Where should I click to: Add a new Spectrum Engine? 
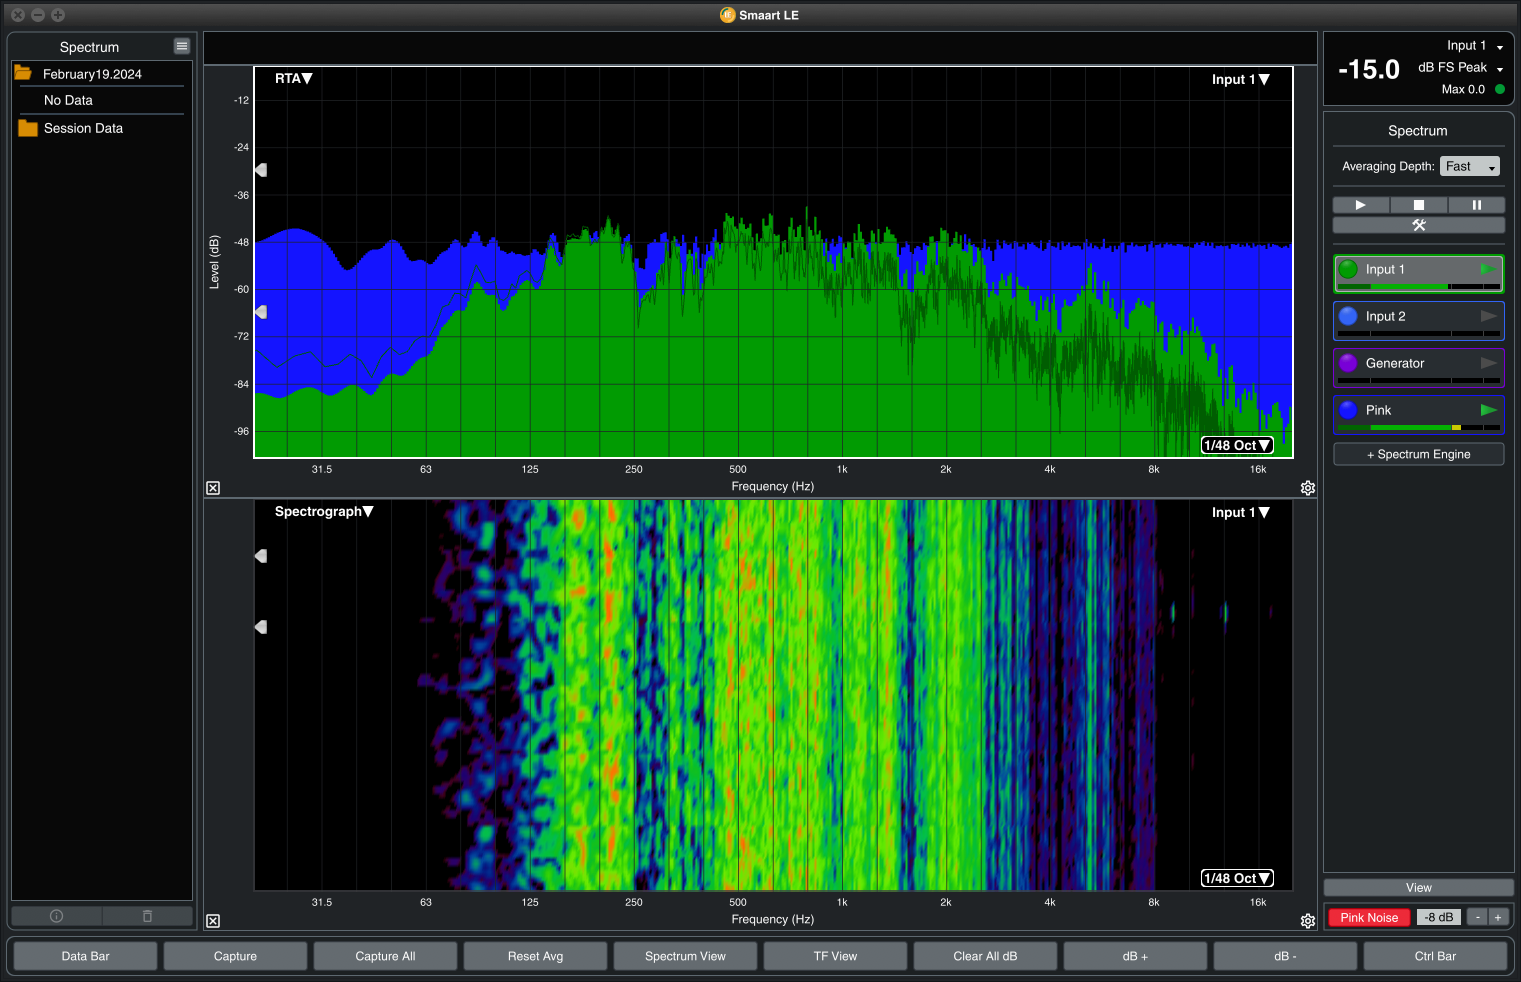point(1418,454)
